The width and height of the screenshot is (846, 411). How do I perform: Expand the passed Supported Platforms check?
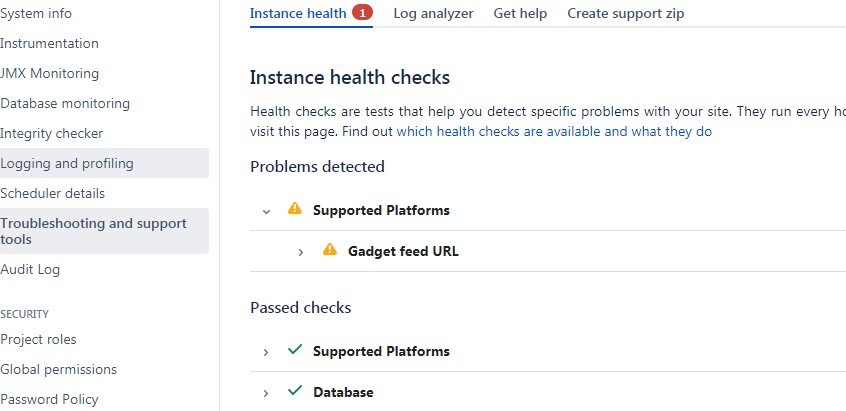pyautogui.click(x=265, y=352)
